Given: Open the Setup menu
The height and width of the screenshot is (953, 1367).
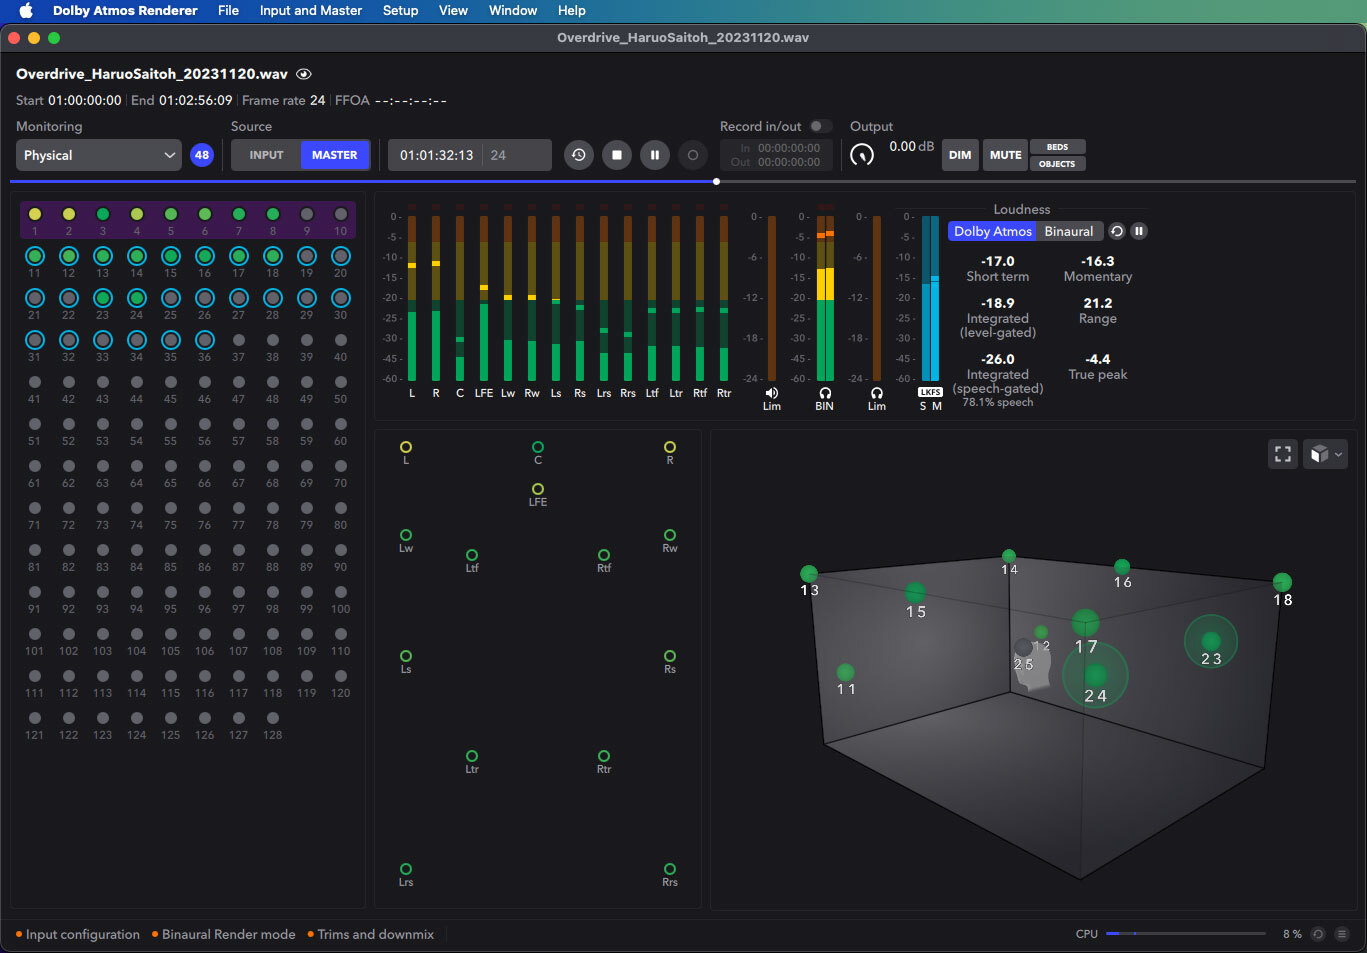Looking at the screenshot, I should point(400,10).
